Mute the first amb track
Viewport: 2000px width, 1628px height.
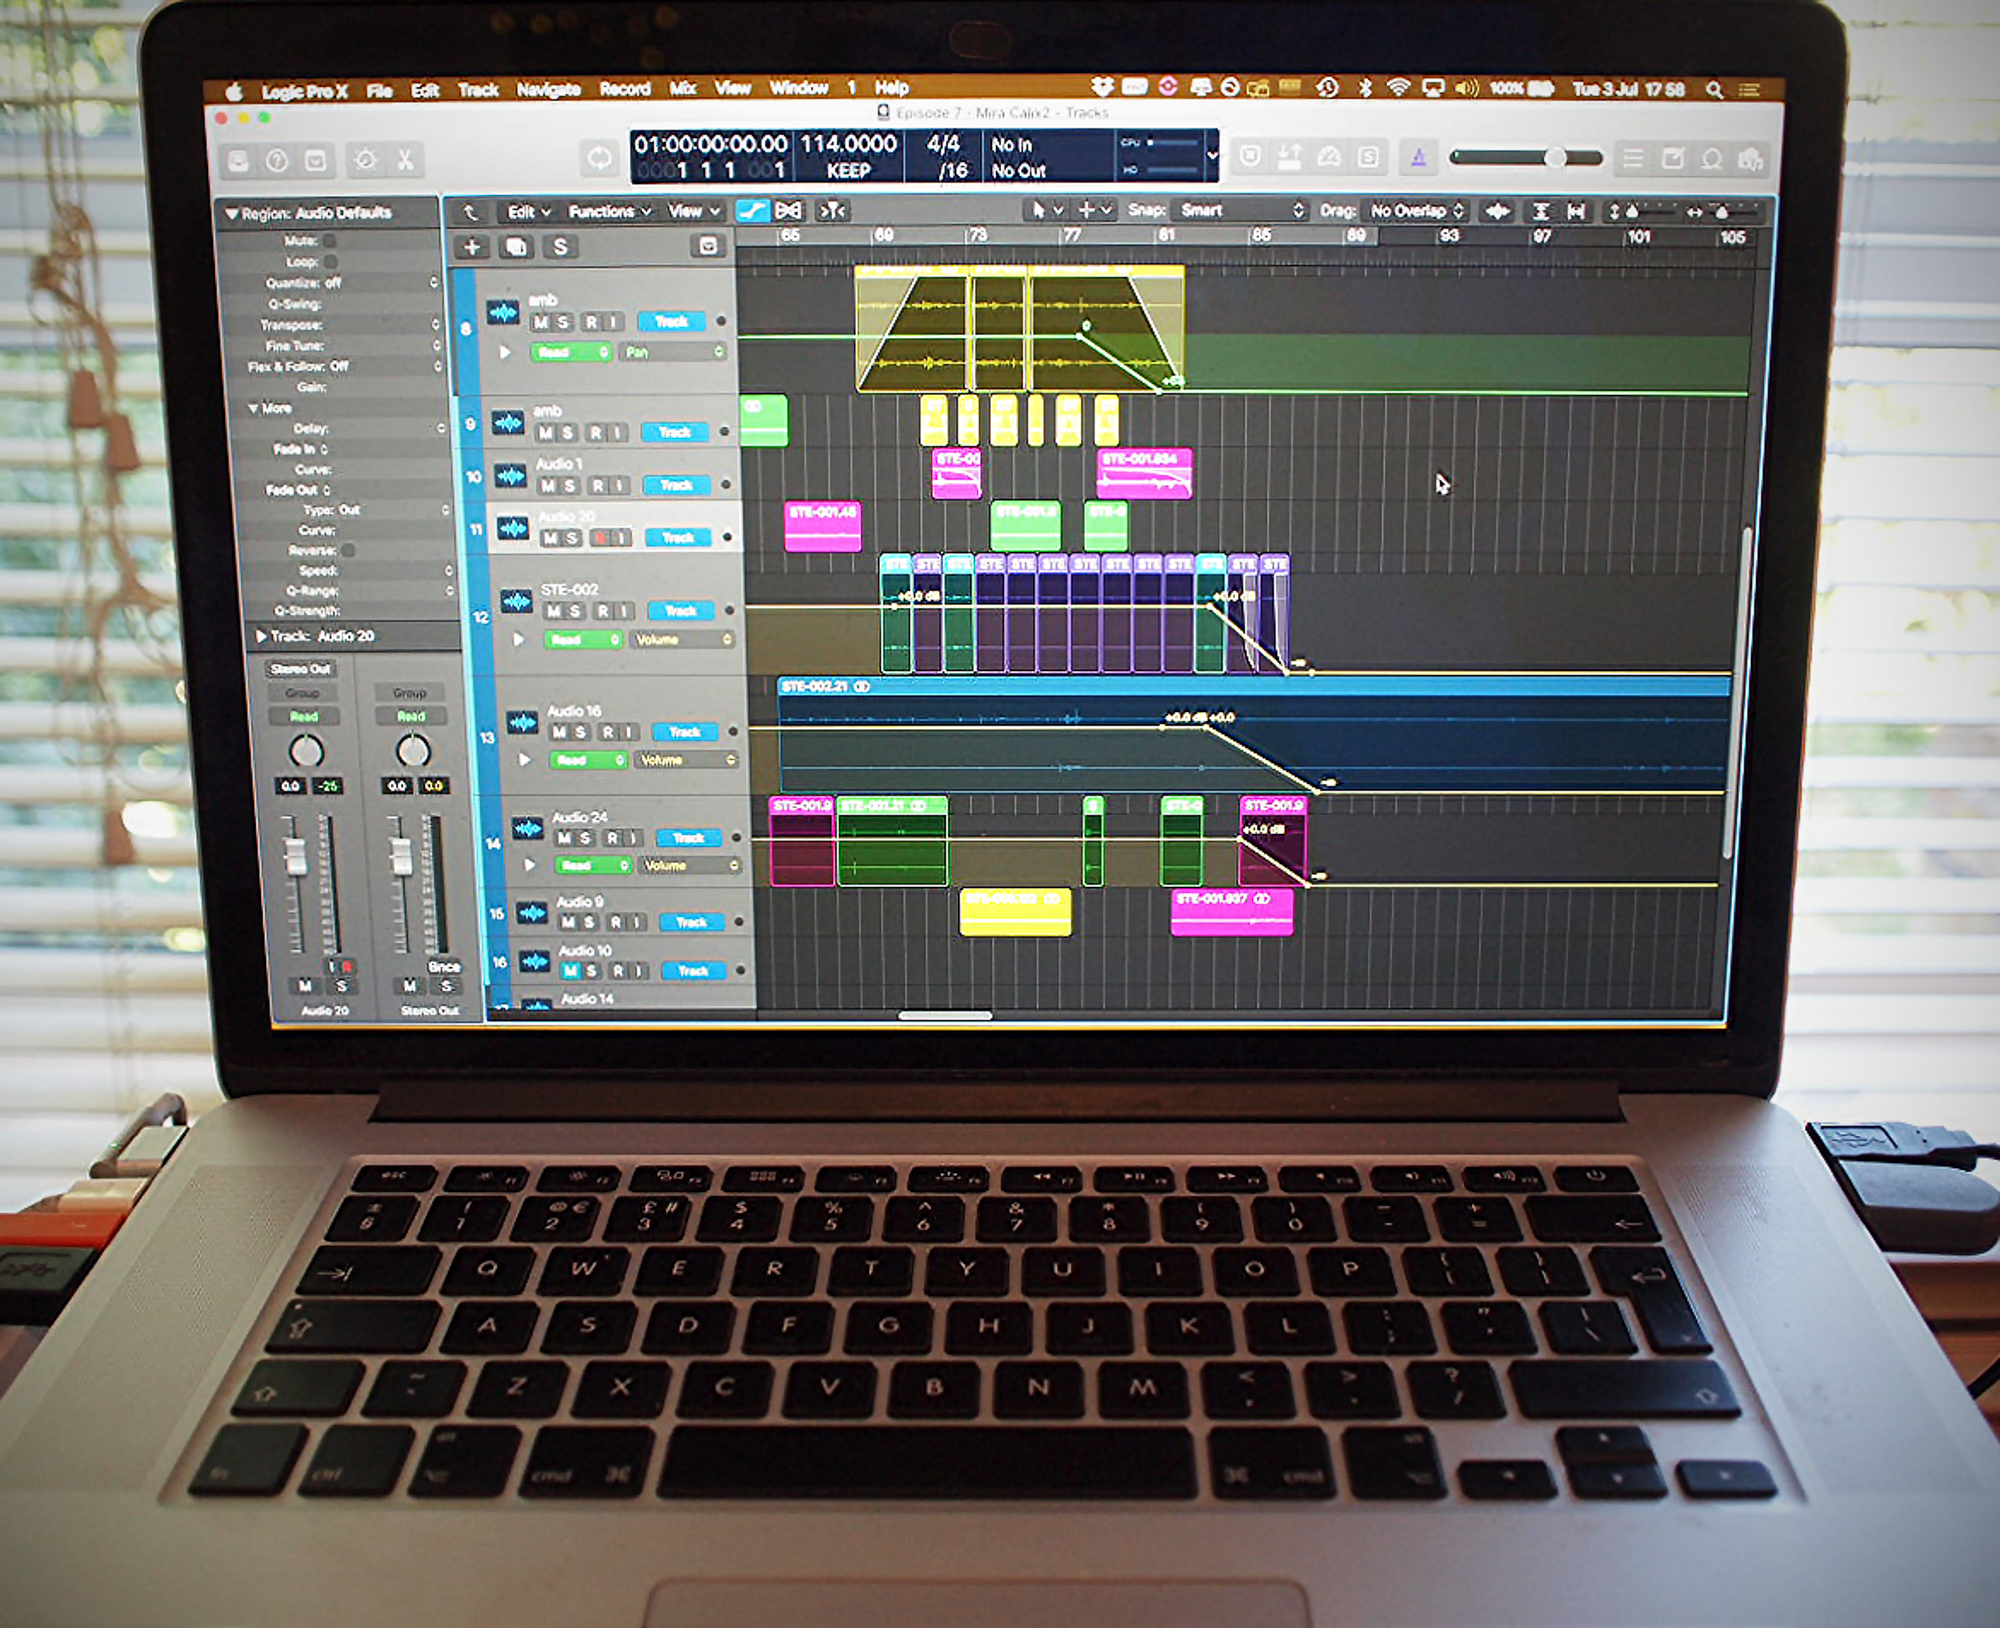[x=541, y=322]
